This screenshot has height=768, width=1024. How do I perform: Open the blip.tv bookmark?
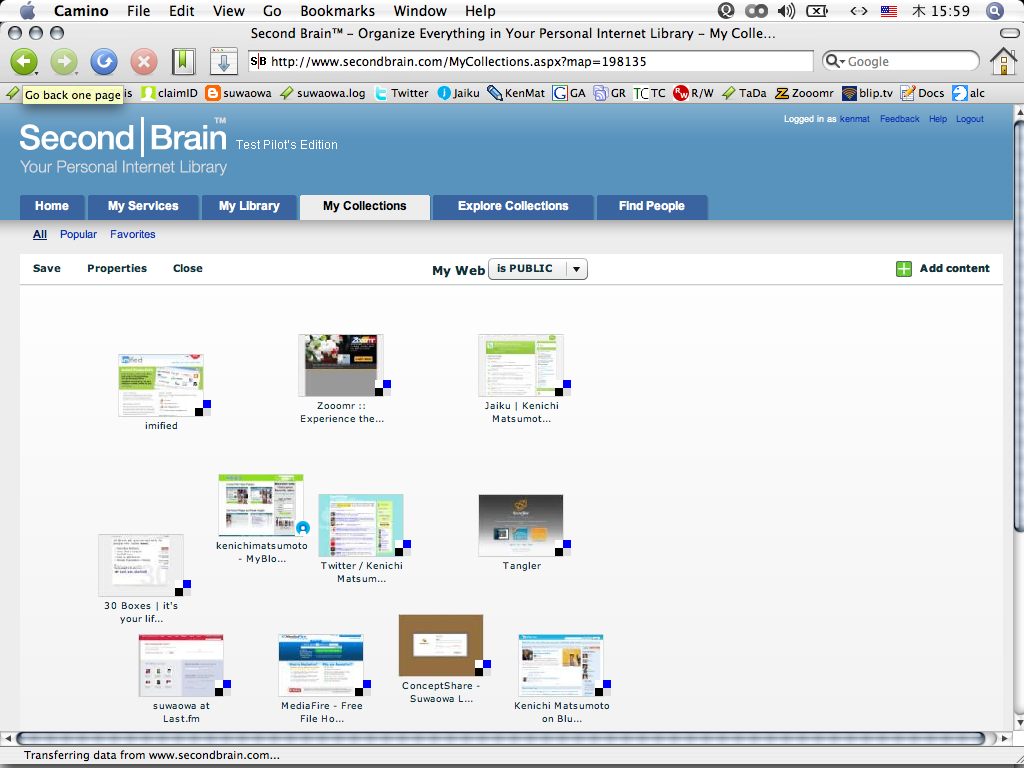(867, 93)
